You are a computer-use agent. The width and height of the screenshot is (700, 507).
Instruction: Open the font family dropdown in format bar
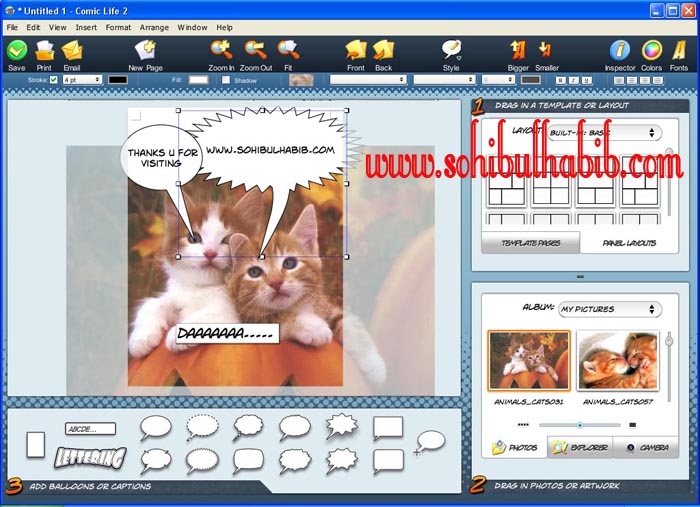(368, 79)
